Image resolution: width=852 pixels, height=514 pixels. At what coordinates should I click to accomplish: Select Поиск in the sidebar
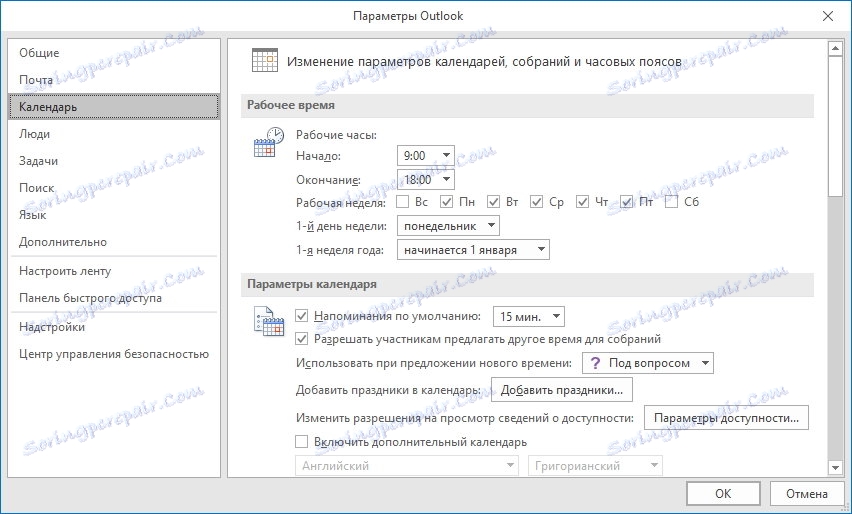pos(114,188)
